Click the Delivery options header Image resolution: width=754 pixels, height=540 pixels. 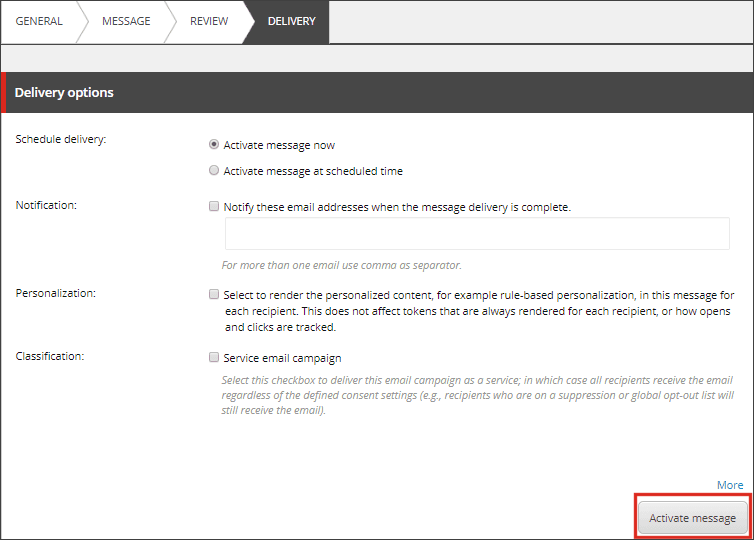pos(64,92)
